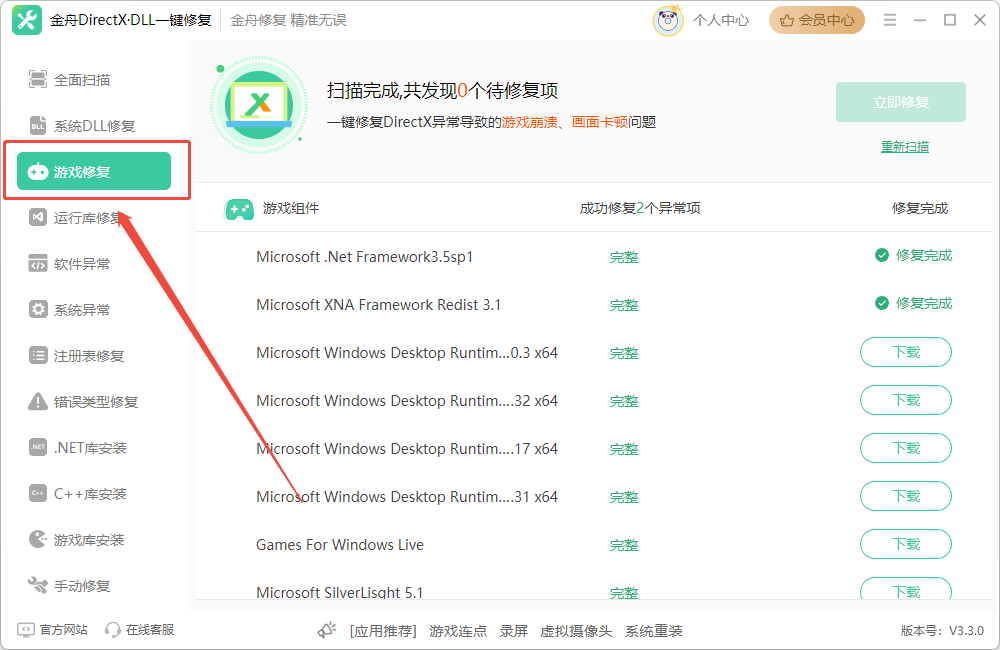
Task: Click the 官方网站 monitor icon
Action: point(26,630)
